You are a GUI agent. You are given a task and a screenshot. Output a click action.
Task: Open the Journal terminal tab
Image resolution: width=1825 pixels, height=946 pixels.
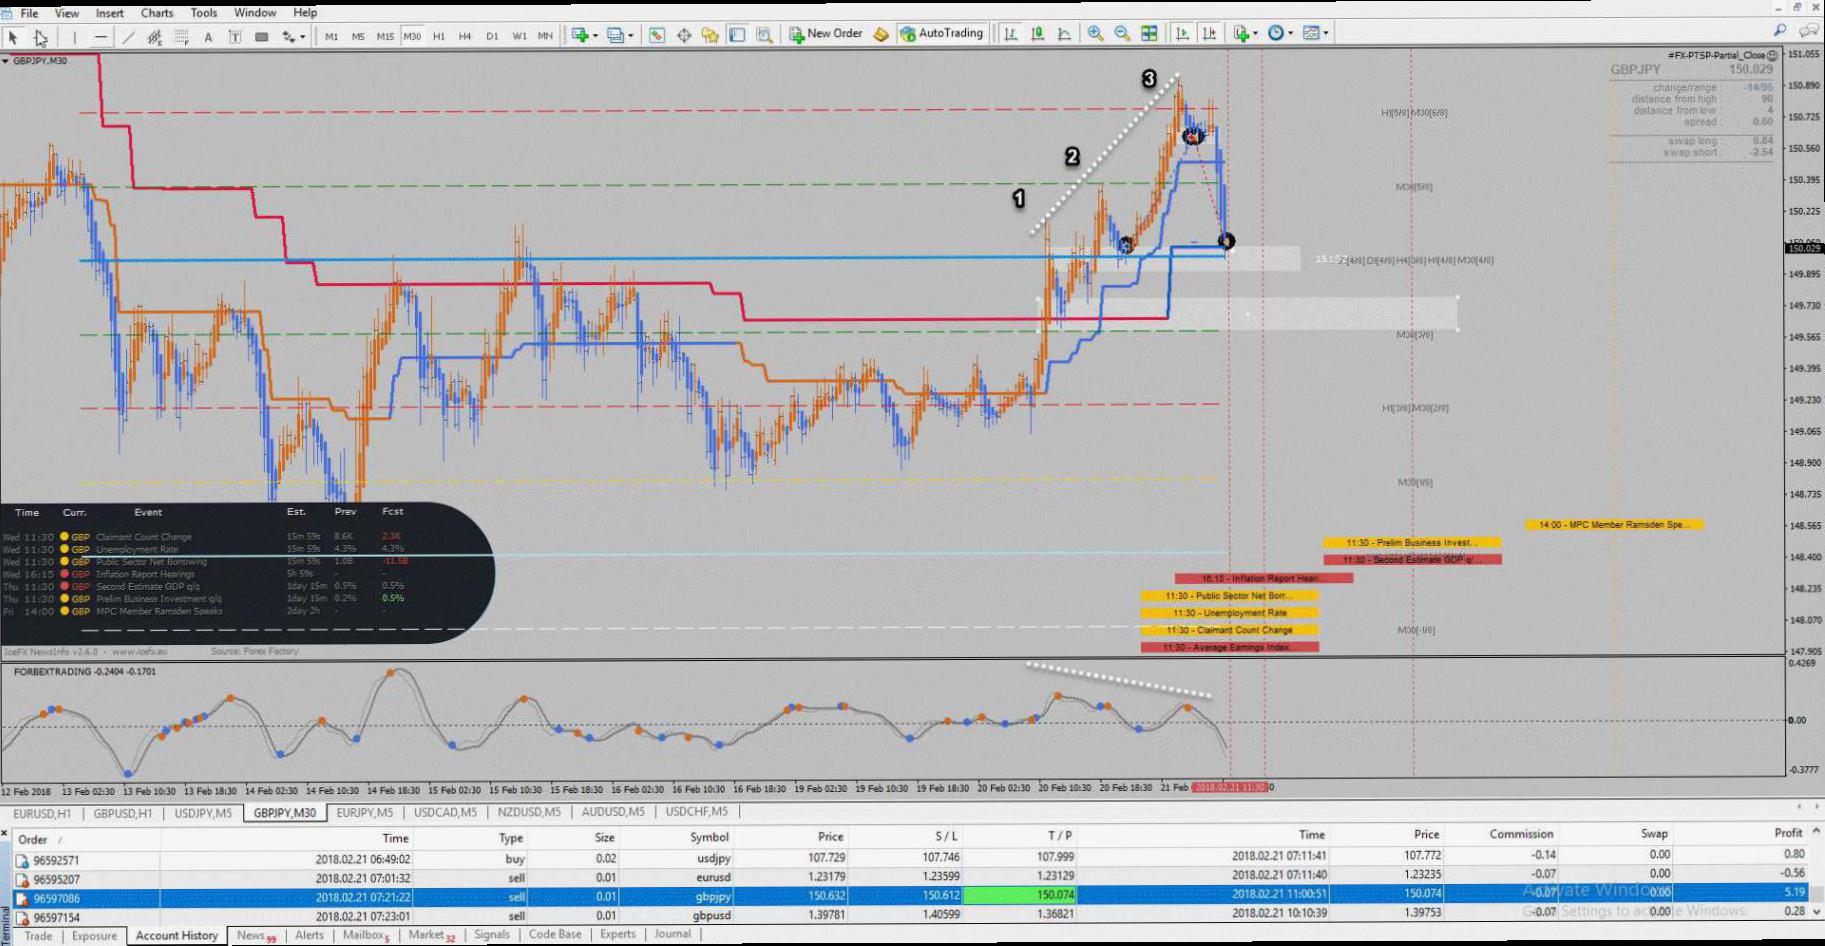[x=673, y=935]
